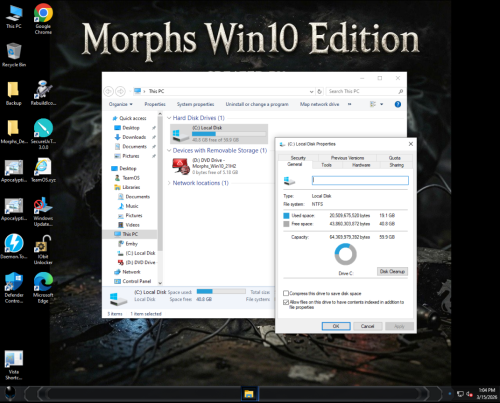The image size is (500, 403).
Task: Switch to the Security tab
Action: point(298,158)
